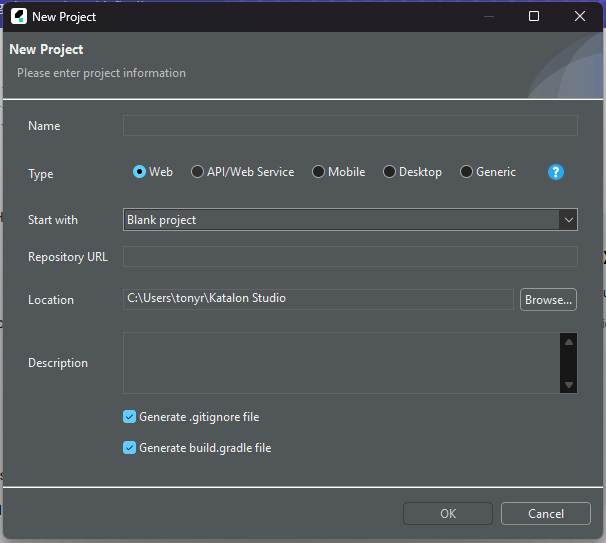Image resolution: width=606 pixels, height=543 pixels.
Task: Uncheck Generate build.gradle file option
Action: coord(130,448)
